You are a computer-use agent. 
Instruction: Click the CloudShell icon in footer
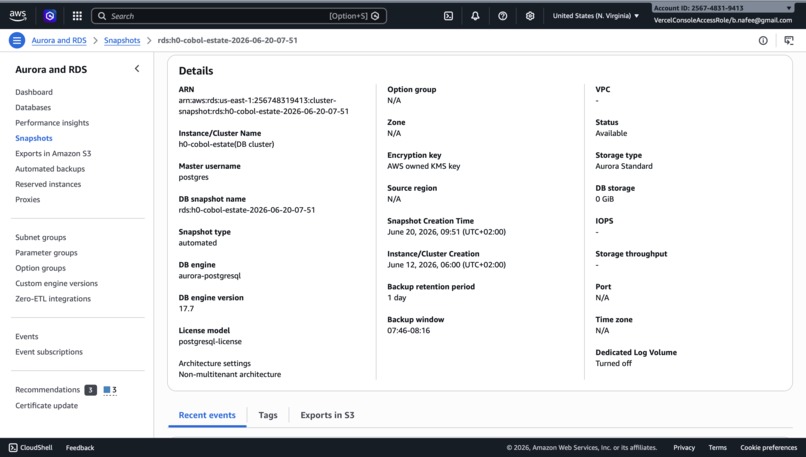click(x=13, y=448)
